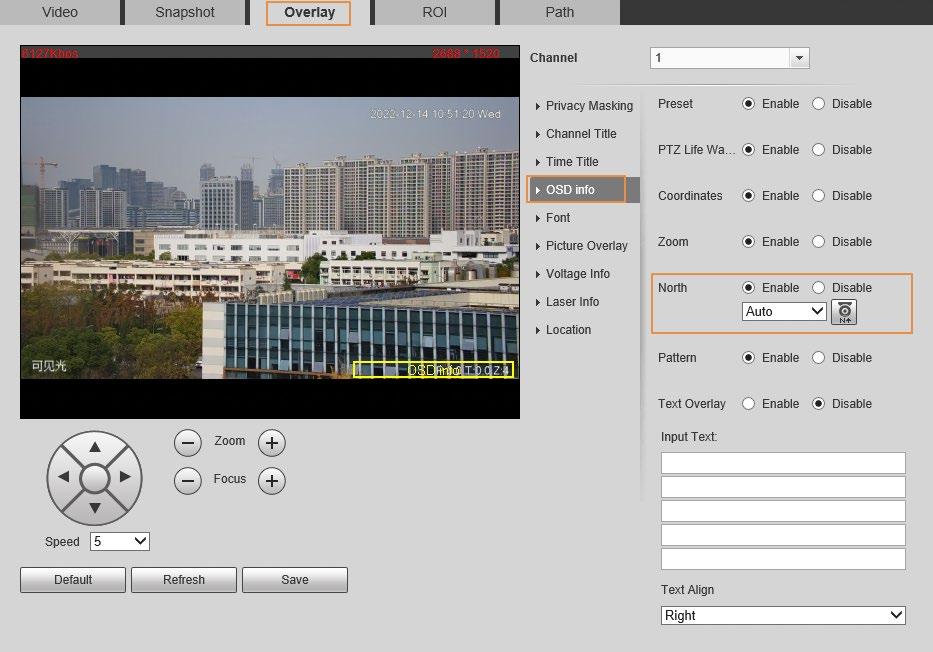
Task: Open the Channel dropdown
Action: 730,58
